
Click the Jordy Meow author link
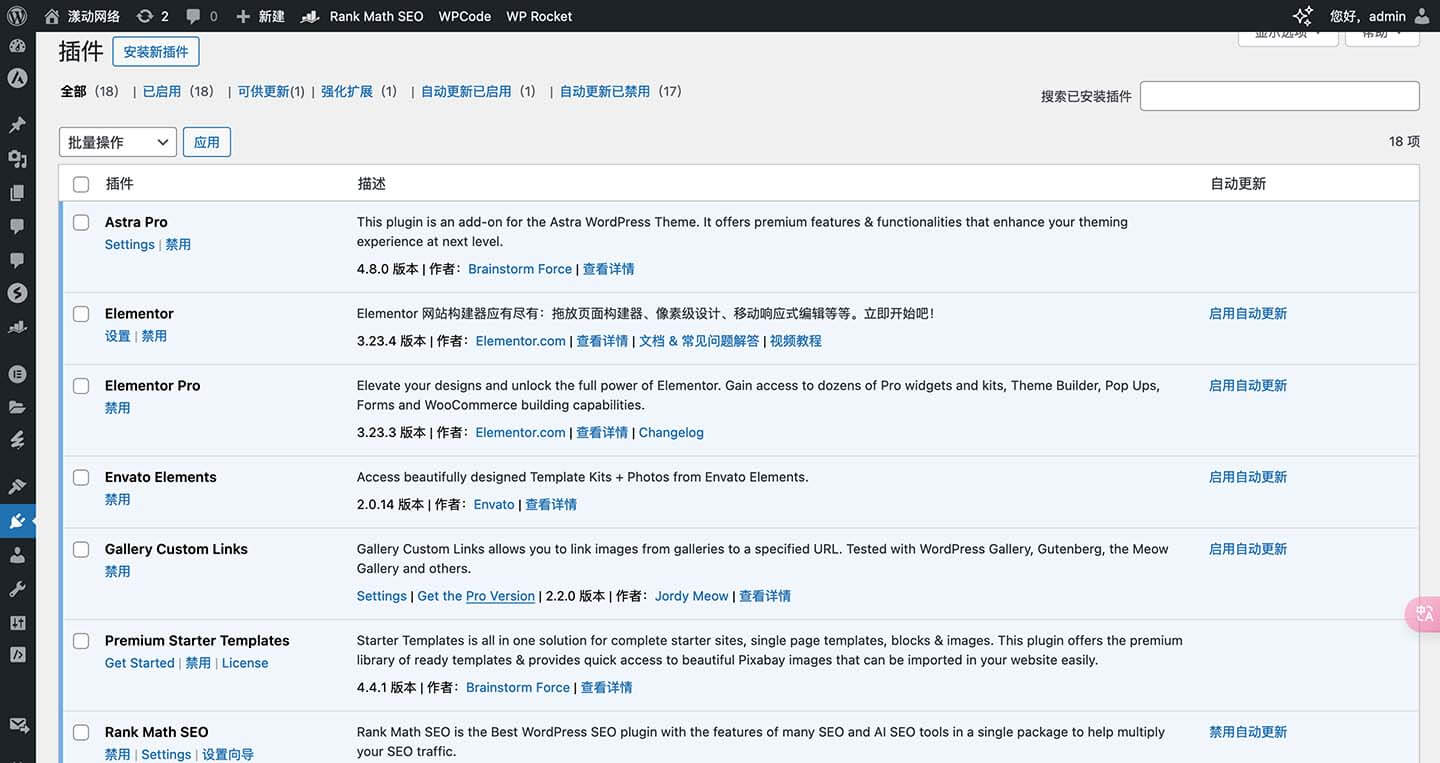[692, 596]
